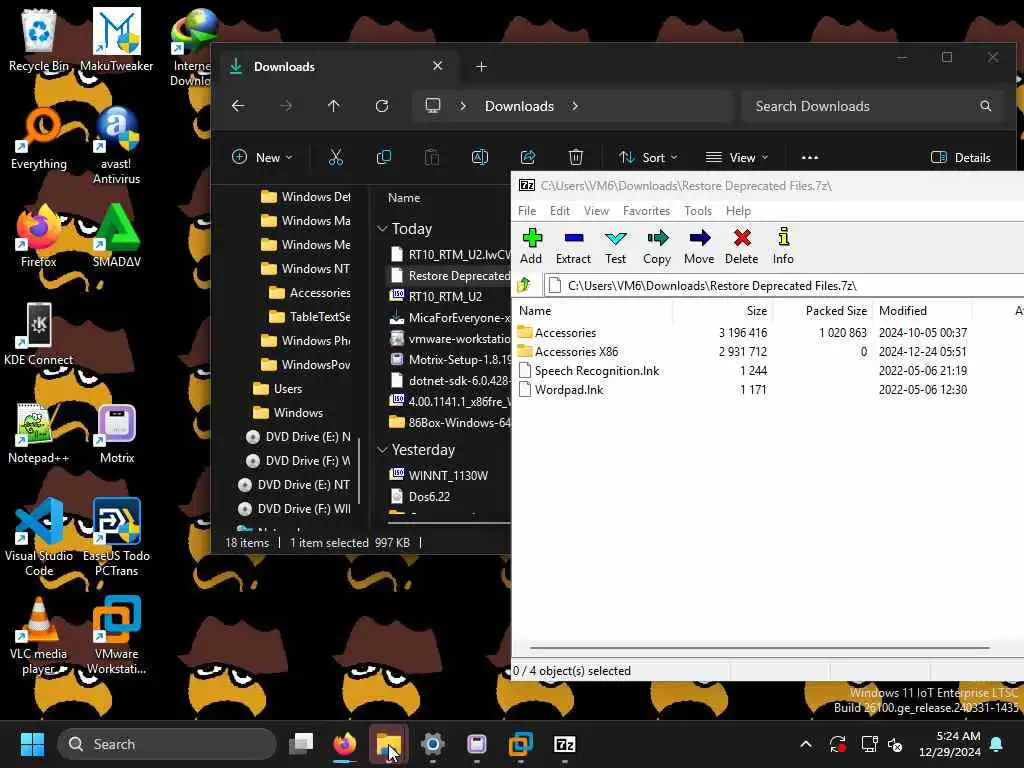Viewport: 1024px width, 768px height.
Task: Expand the chevron after Downloads breadcrumb
Action: [x=575, y=106]
